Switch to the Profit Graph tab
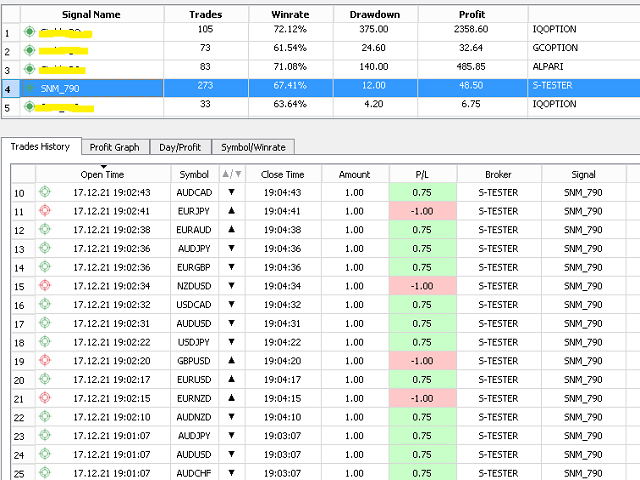The image size is (640, 480). click(115, 147)
